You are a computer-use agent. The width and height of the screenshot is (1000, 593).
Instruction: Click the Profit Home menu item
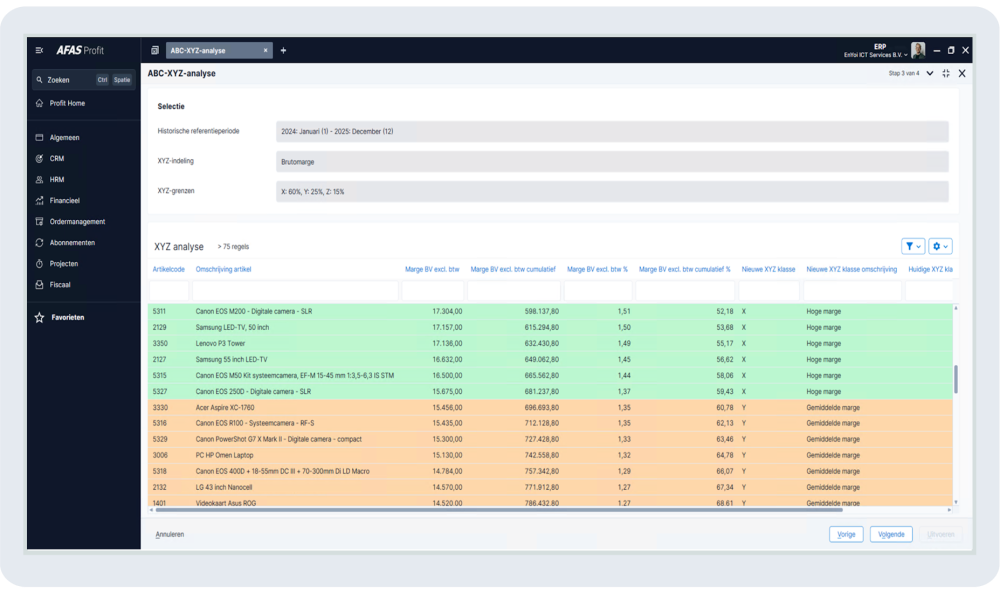[67, 103]
